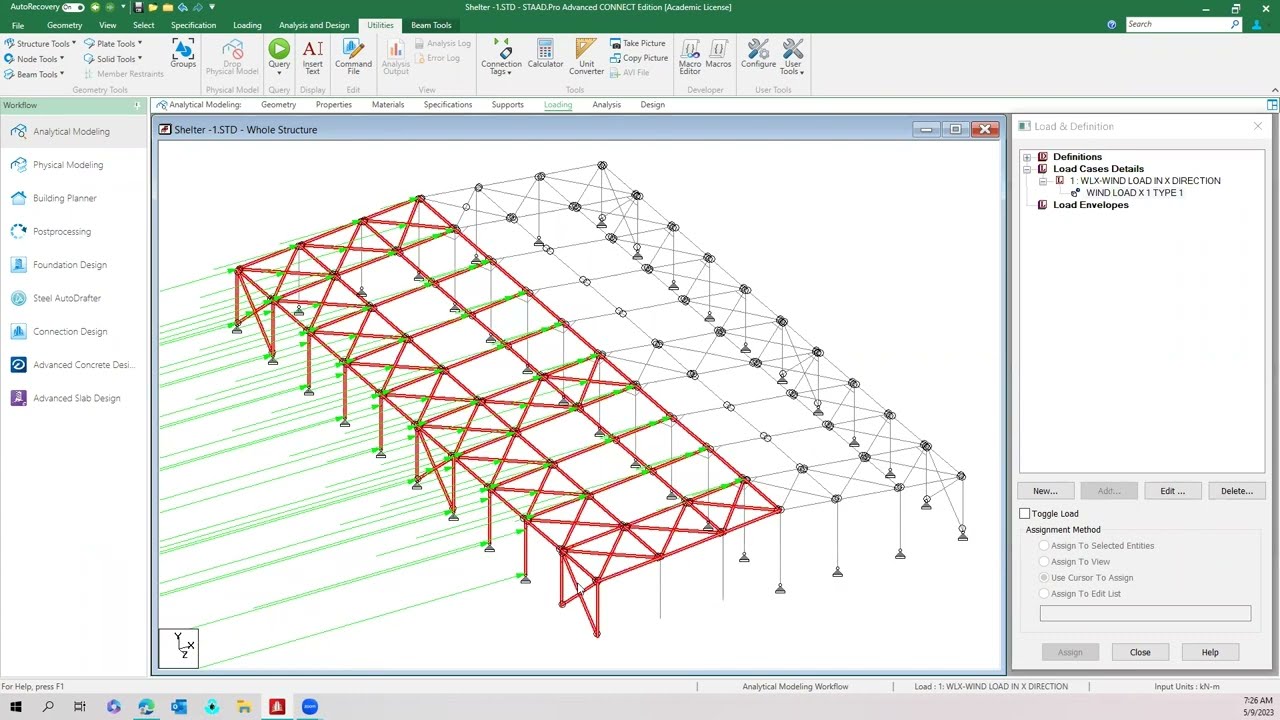This screenshot has width=1280, height=720.
Task: Open the Calculator utility
Action: 545,54
